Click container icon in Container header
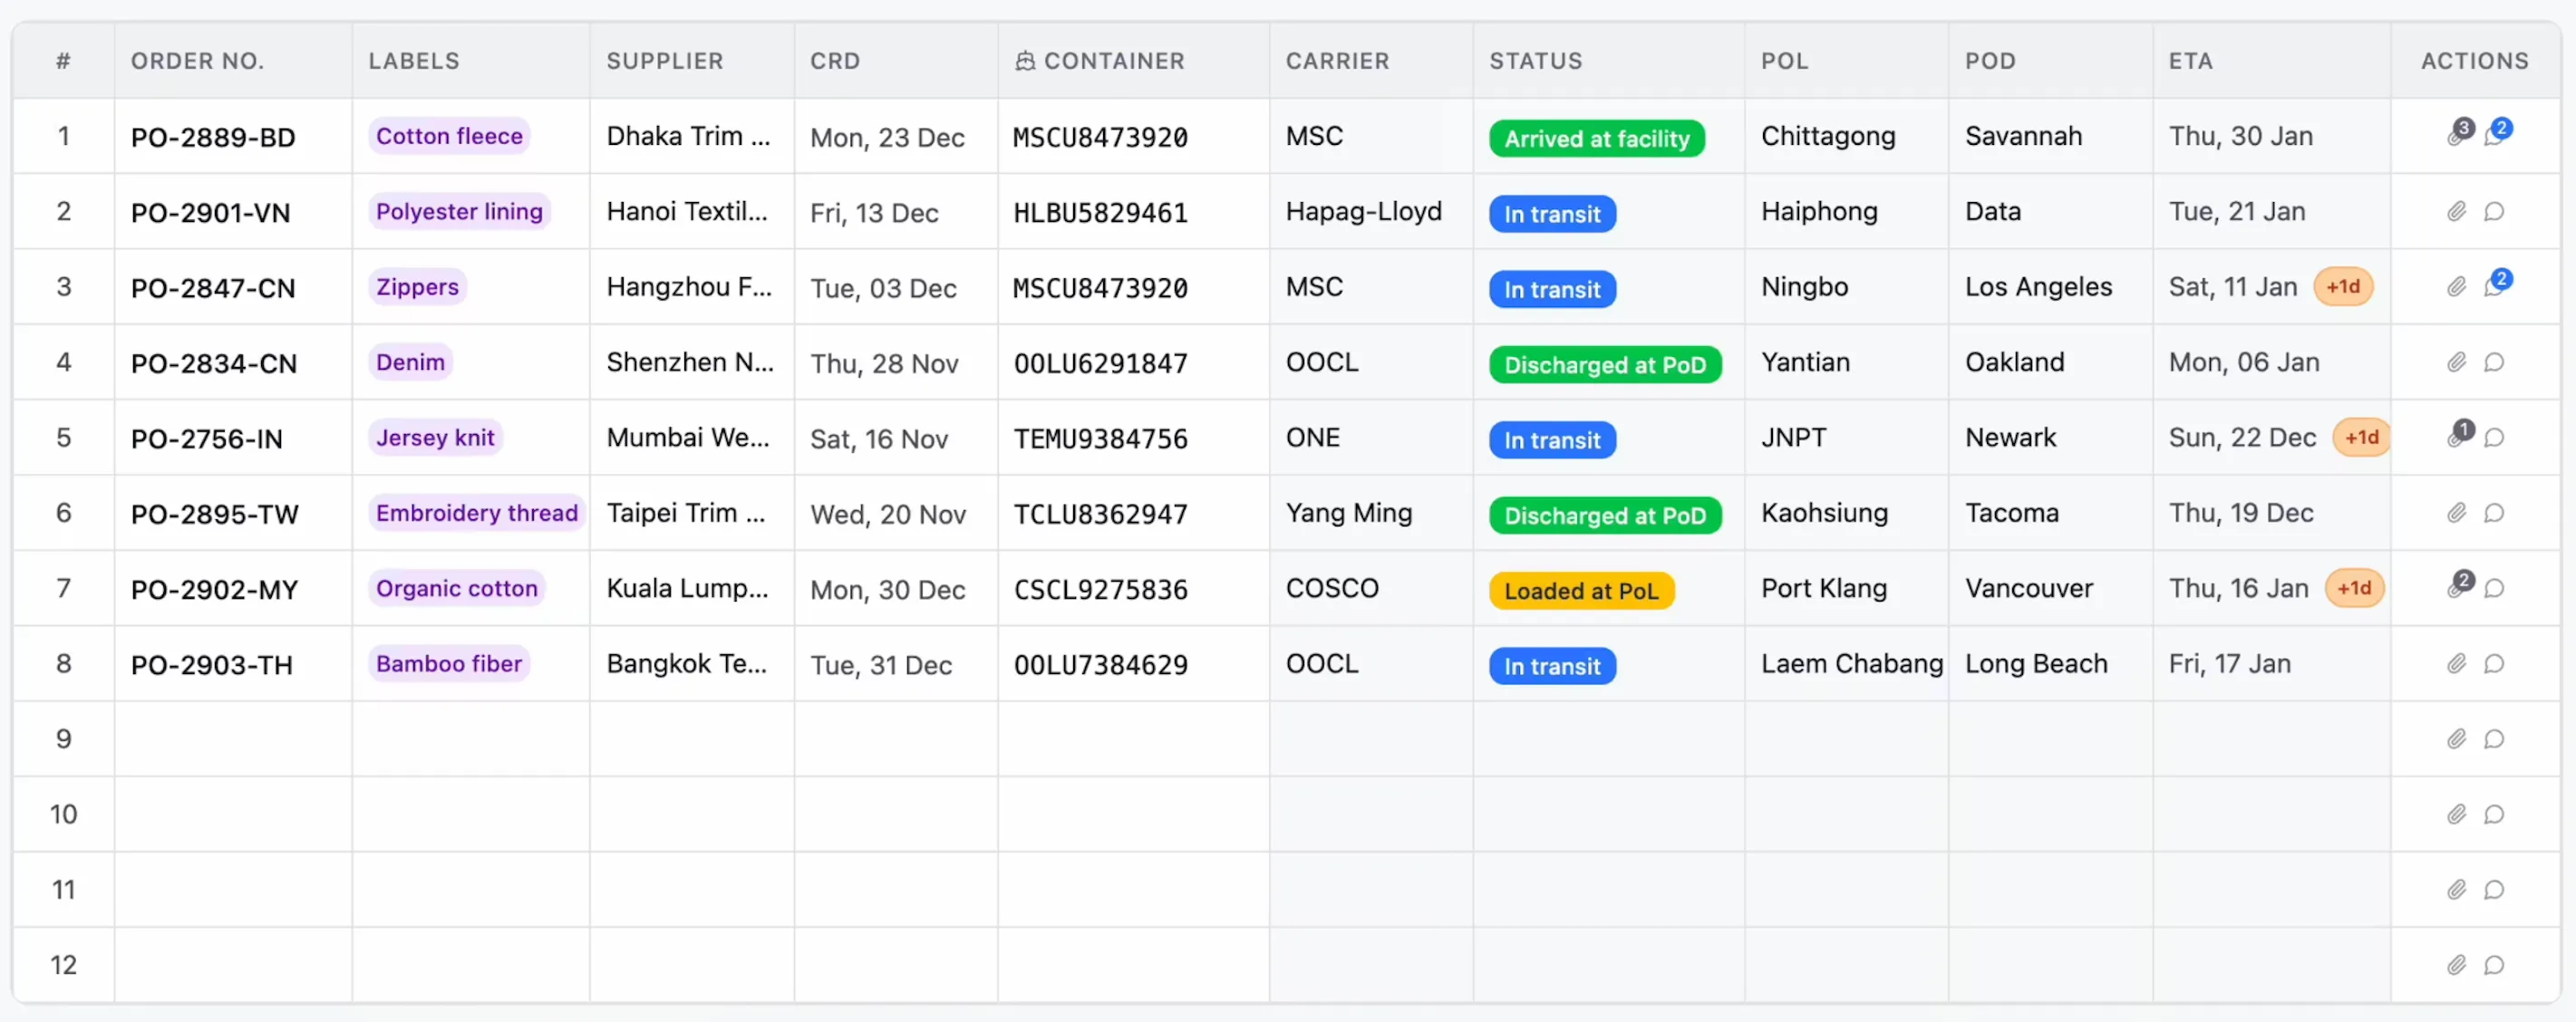The height and width of the screenshot is (1022, 2576). pos(1025,61)
